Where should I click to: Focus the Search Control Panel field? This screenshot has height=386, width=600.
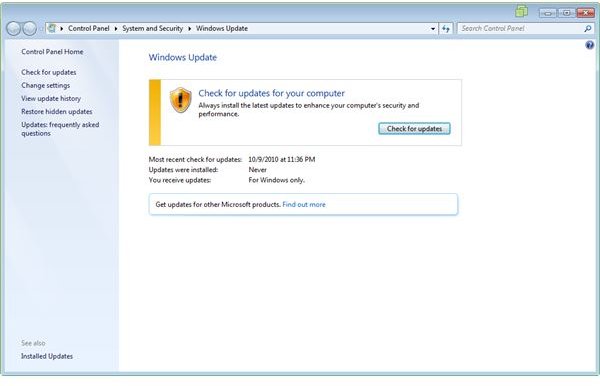pos(521,28)
